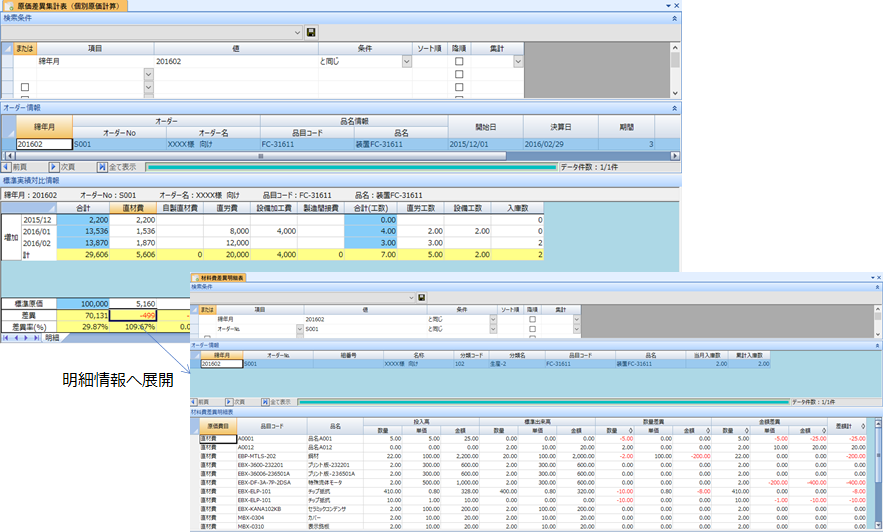Screen dimensions: 883x532
Task: Click the 原価費目 column header in 材料費差異明細表
Action: click(x=217, y=426)
